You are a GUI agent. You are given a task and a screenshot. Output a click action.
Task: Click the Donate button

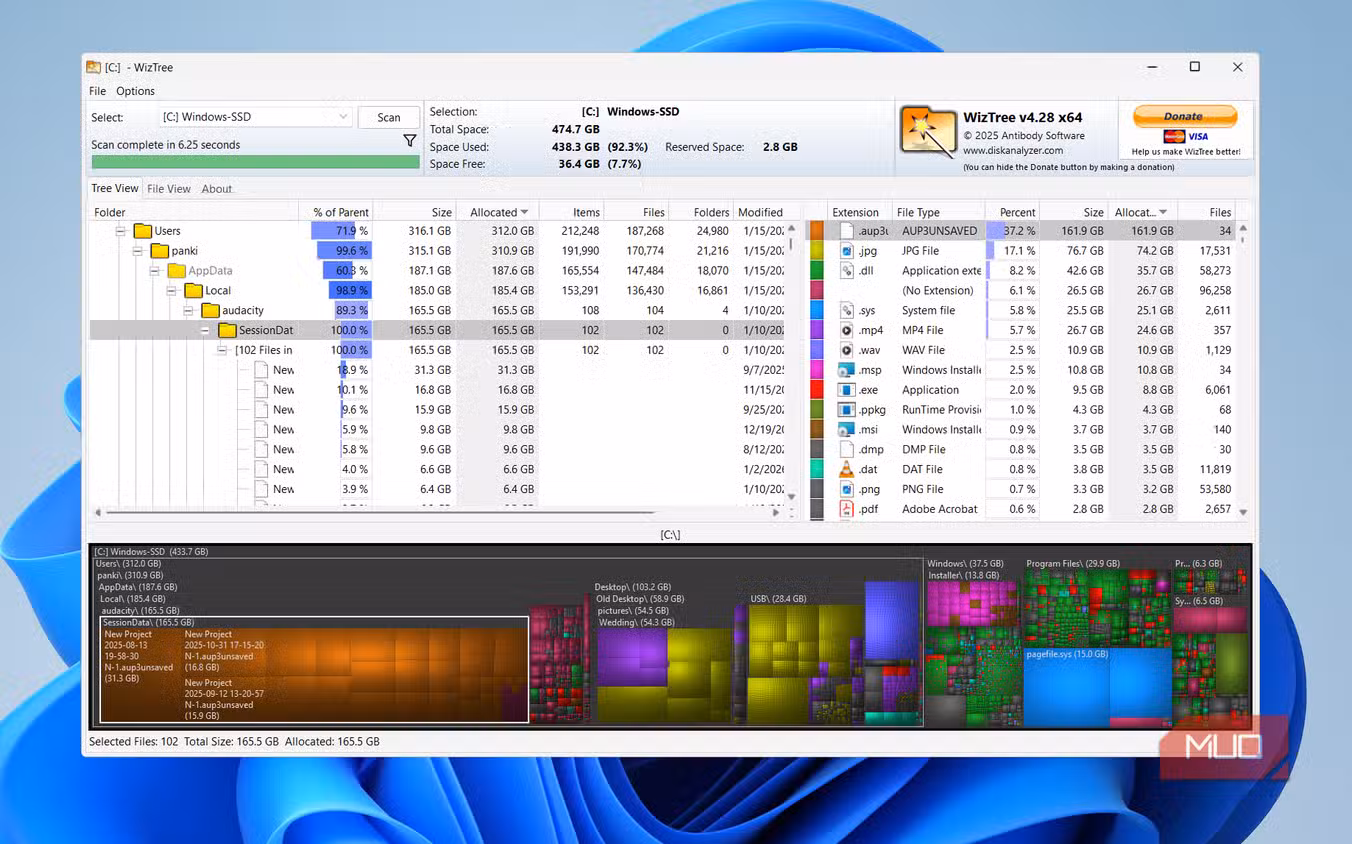[x=1184, y=116]
